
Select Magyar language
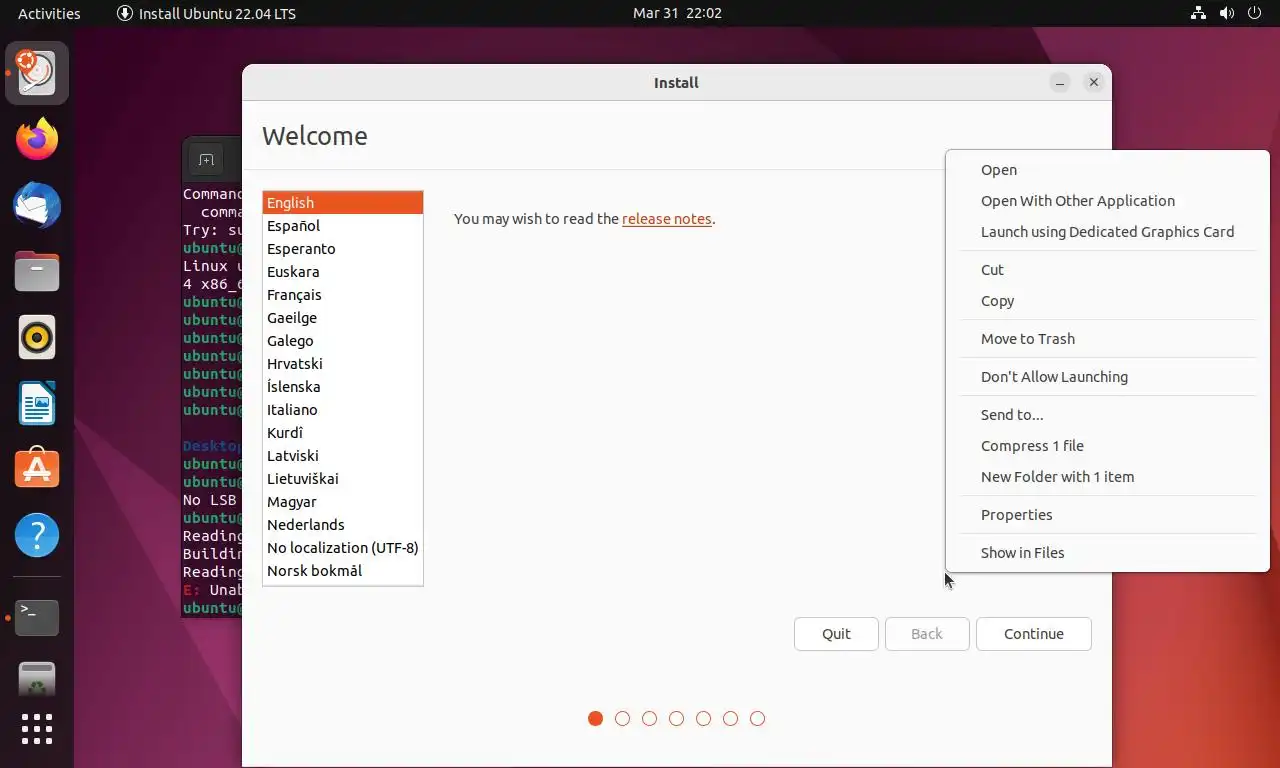pos(343,502)
